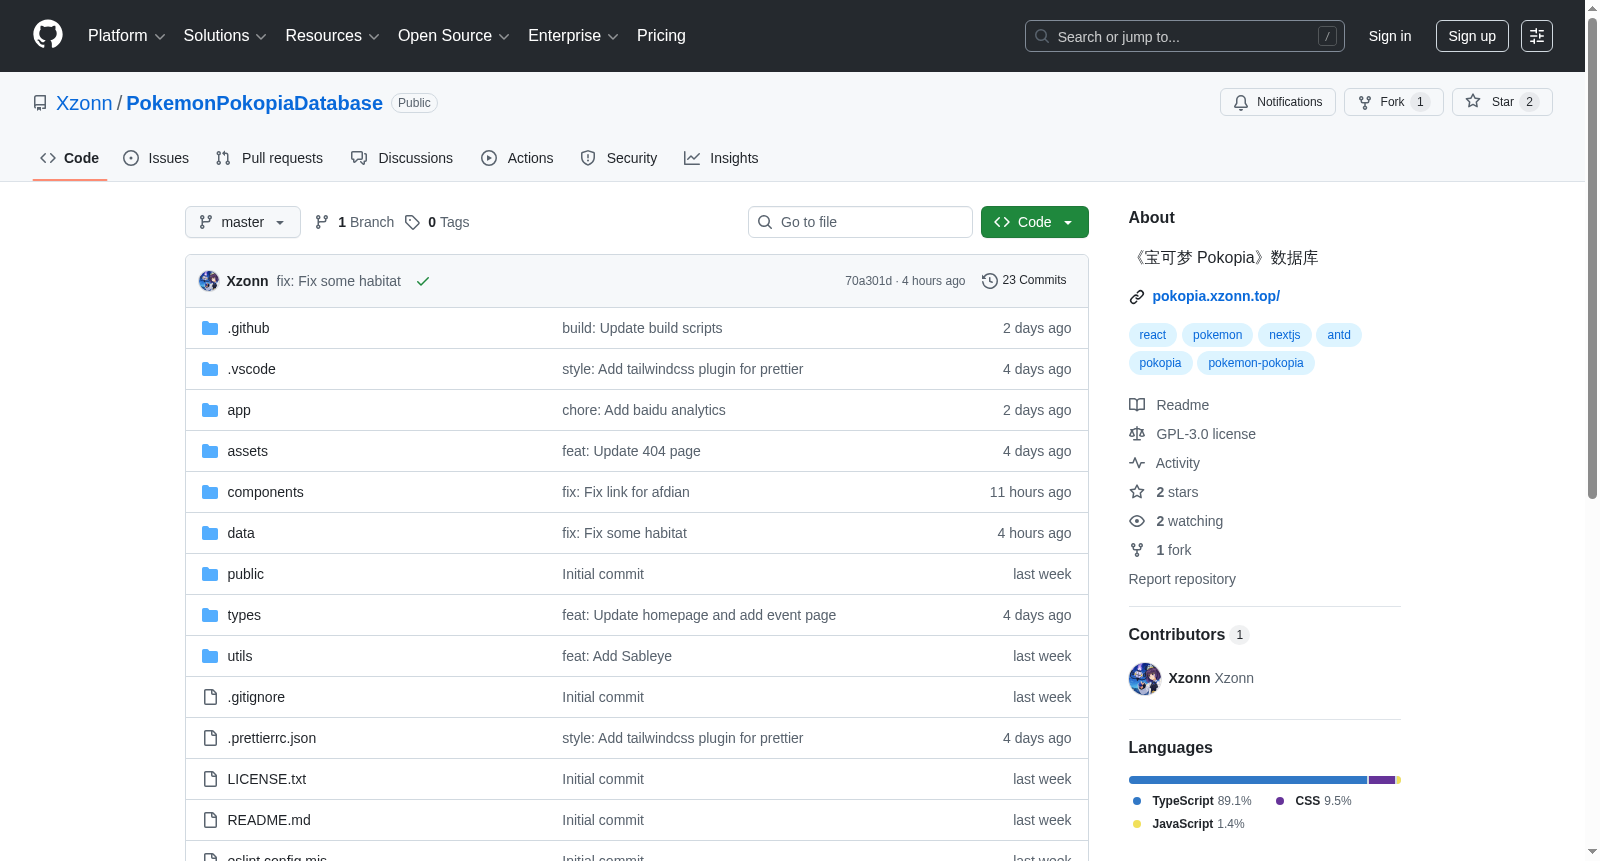Screen dimensions: 1600x861
Task: Click the .github folder icon
Action: click(210, 328)
